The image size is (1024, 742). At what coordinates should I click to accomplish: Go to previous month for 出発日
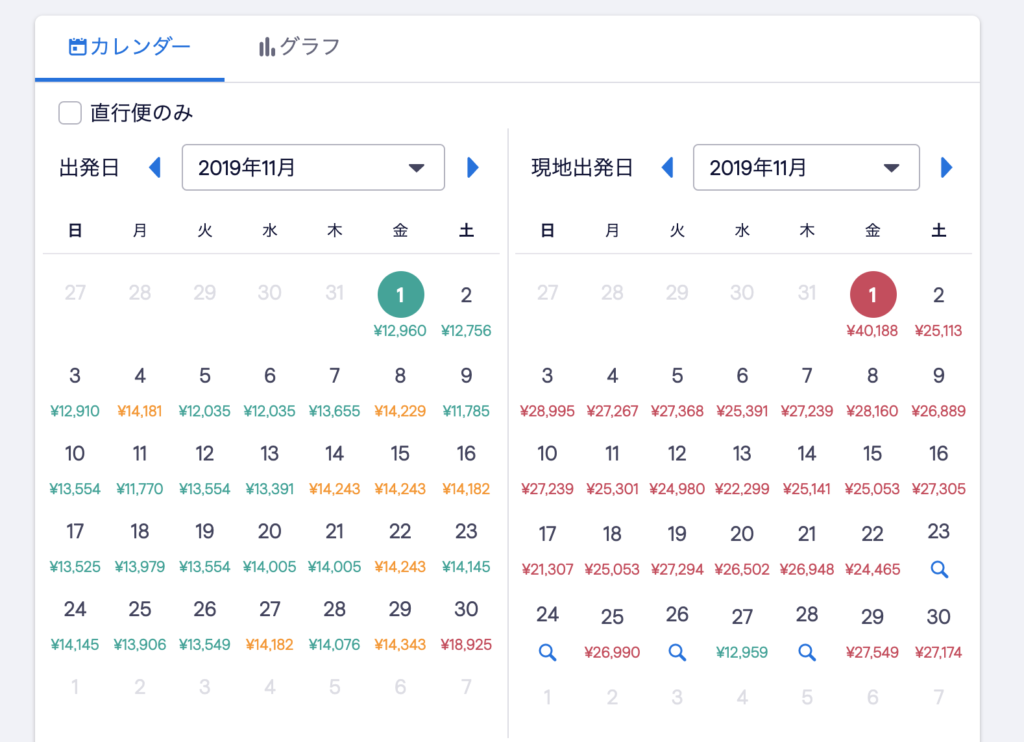point(154,168)
